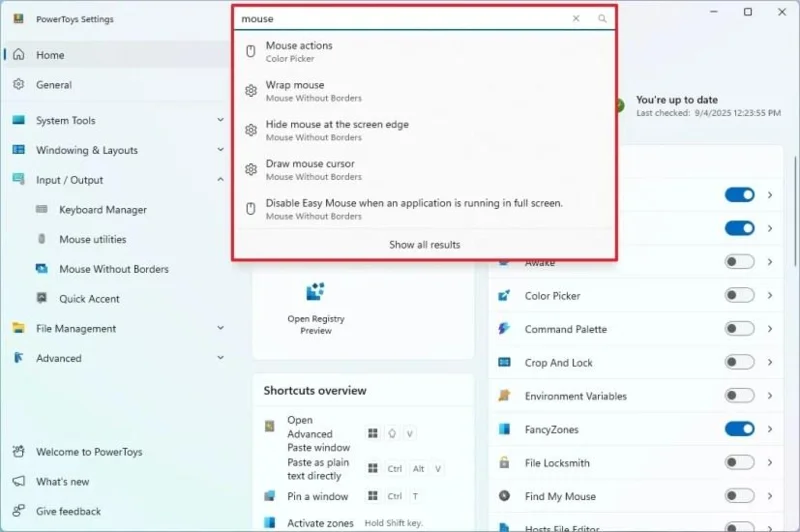Image resolution: width=800 pixels, height=532 pixels.
Task: Click the Find My Mouse module icon
Action: [x=504, y=496]
